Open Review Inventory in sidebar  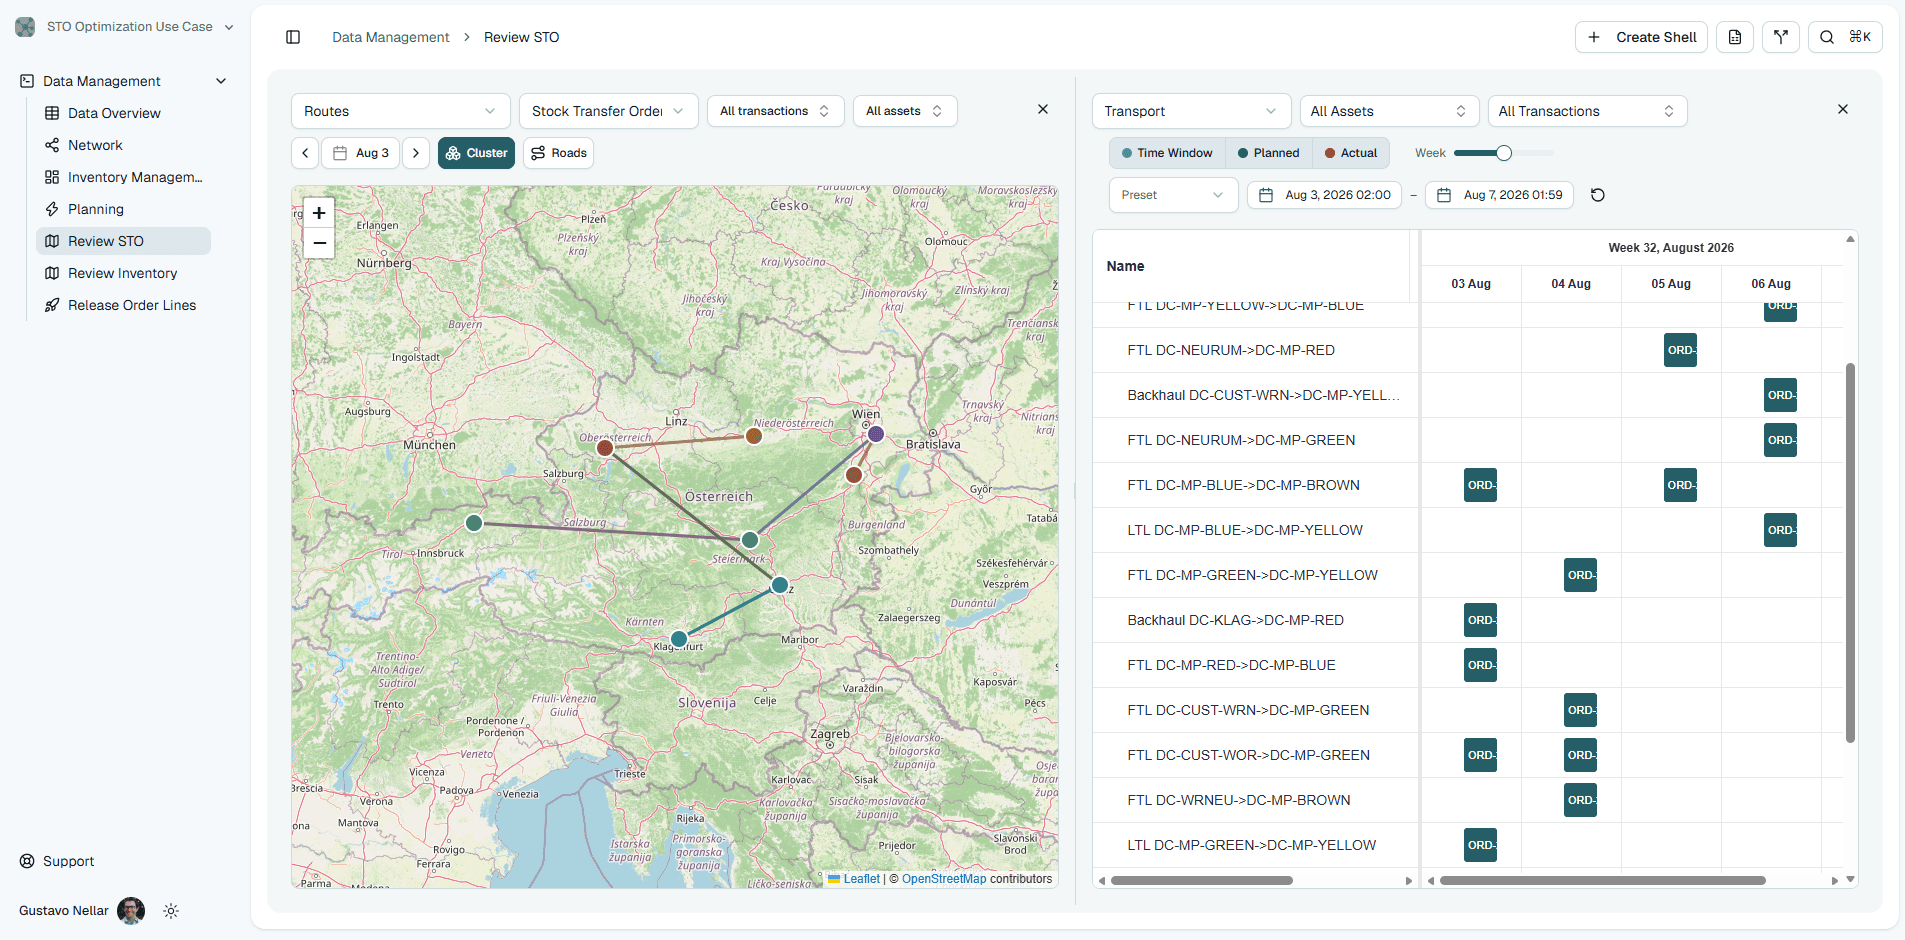coord(122,273)
